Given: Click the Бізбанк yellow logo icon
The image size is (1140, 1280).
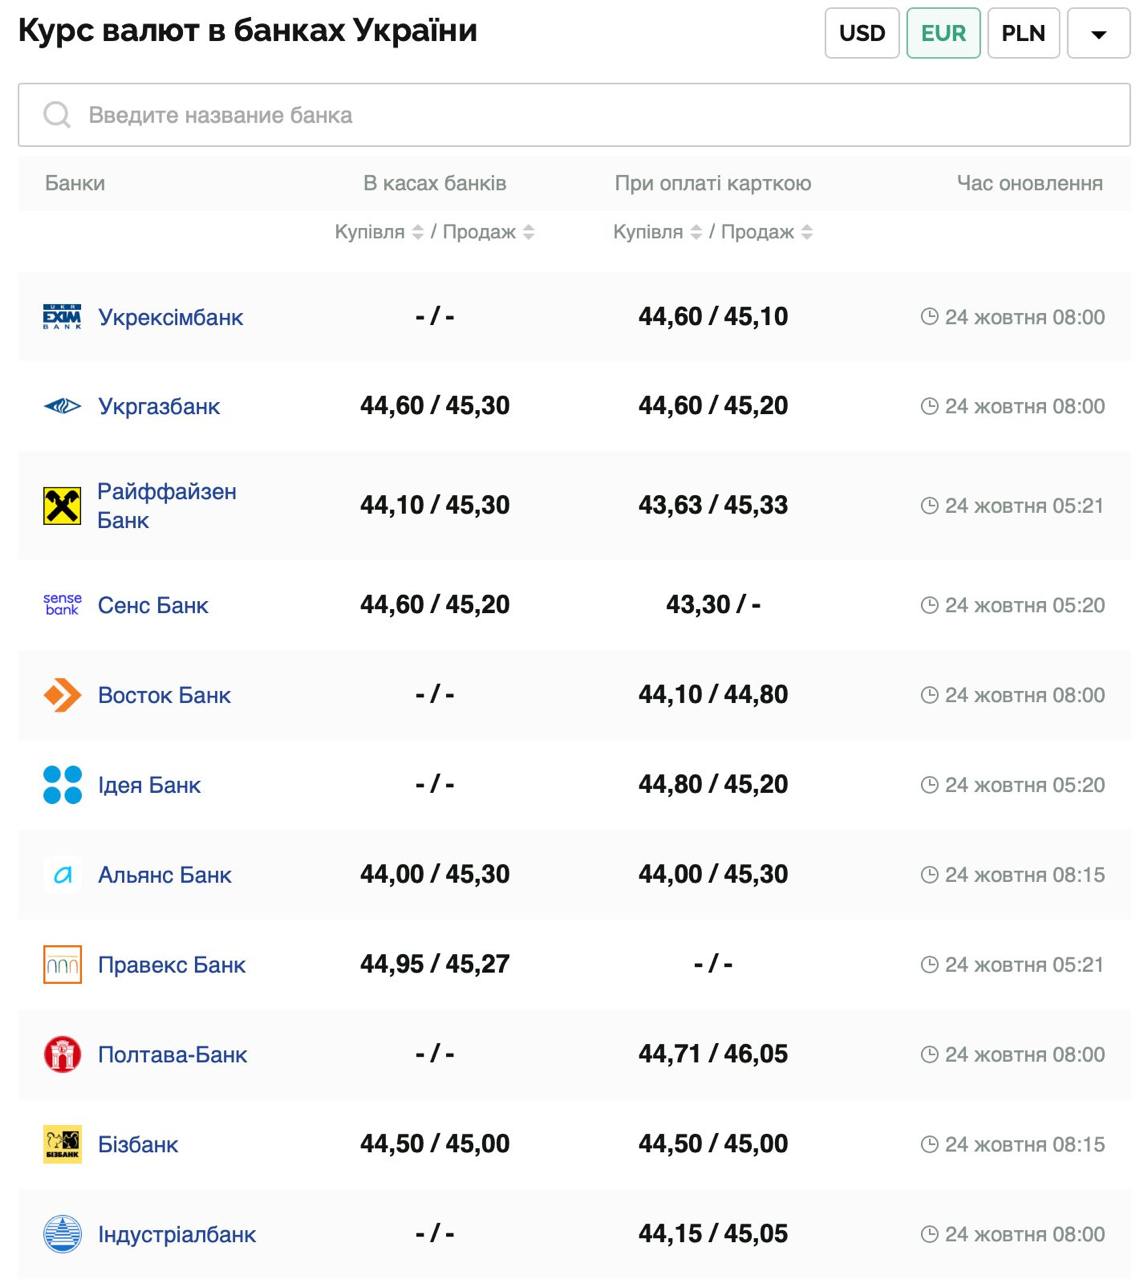Looking at the screenshot, I should click(62, 1144).
